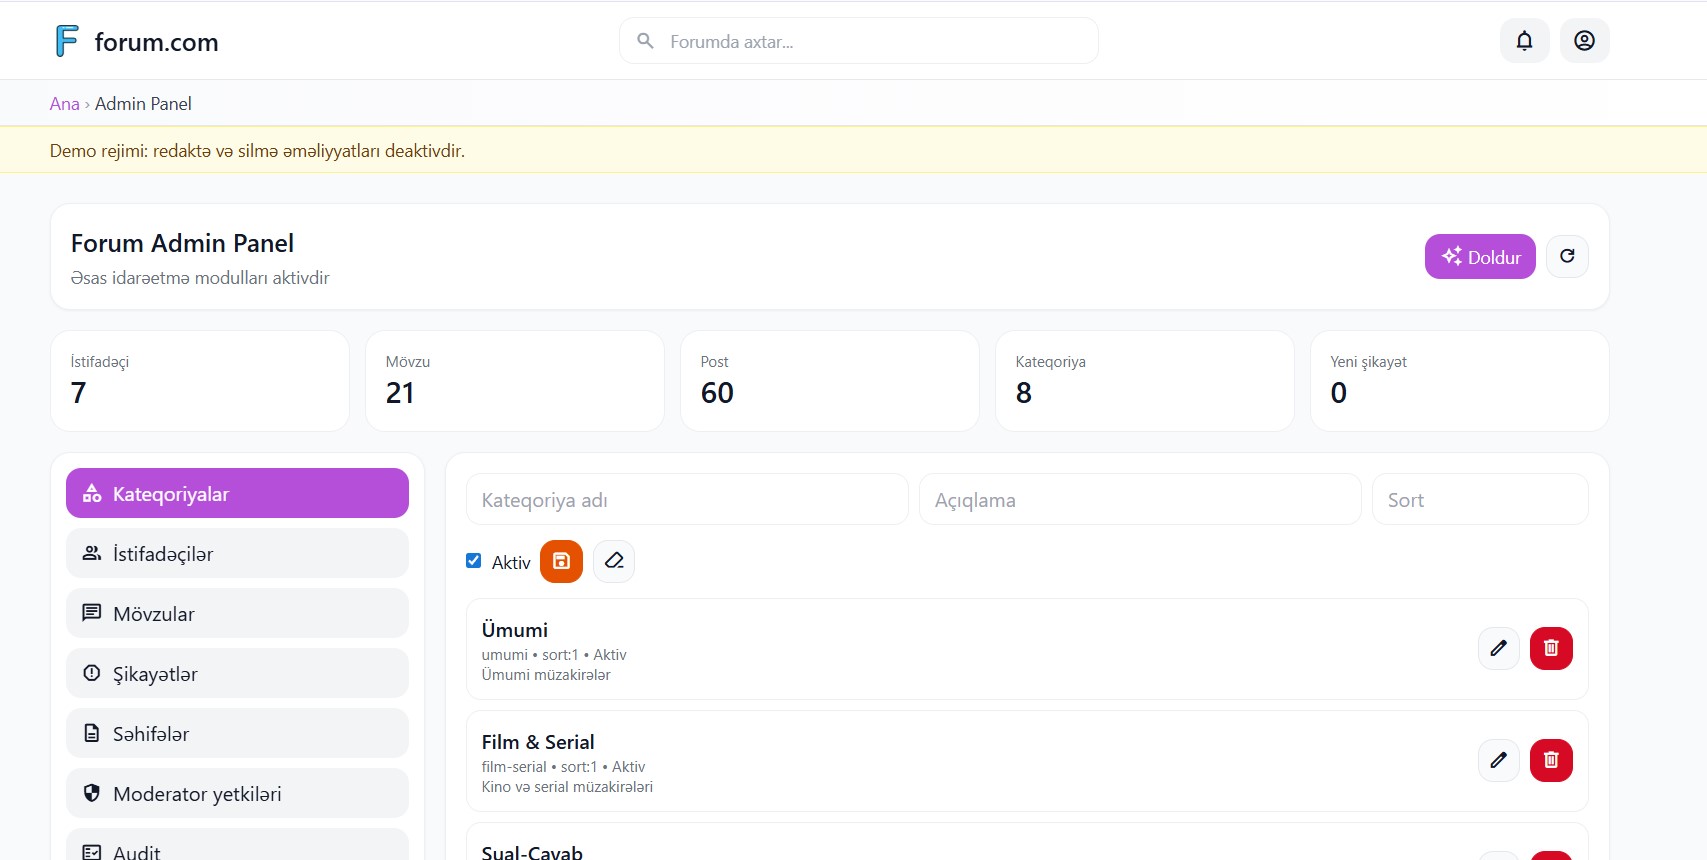This screenshot has height=860, width=1707.
Task: Select Moderator yetkiləri in sidebar
Action: [x=237, y=794]
